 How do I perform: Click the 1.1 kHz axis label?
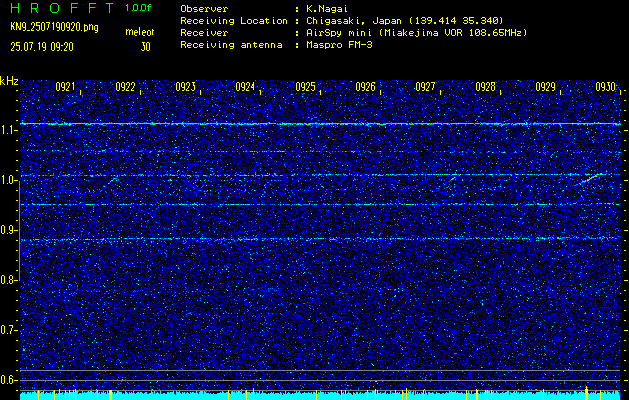tap(8, 130)
